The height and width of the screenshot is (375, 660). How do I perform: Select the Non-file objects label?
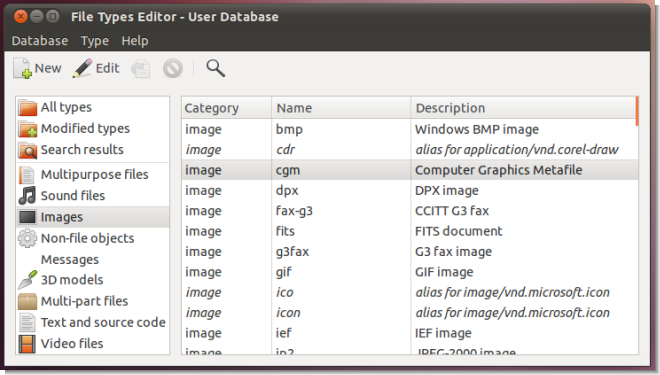pyautogui.click(x=88, y=238)
